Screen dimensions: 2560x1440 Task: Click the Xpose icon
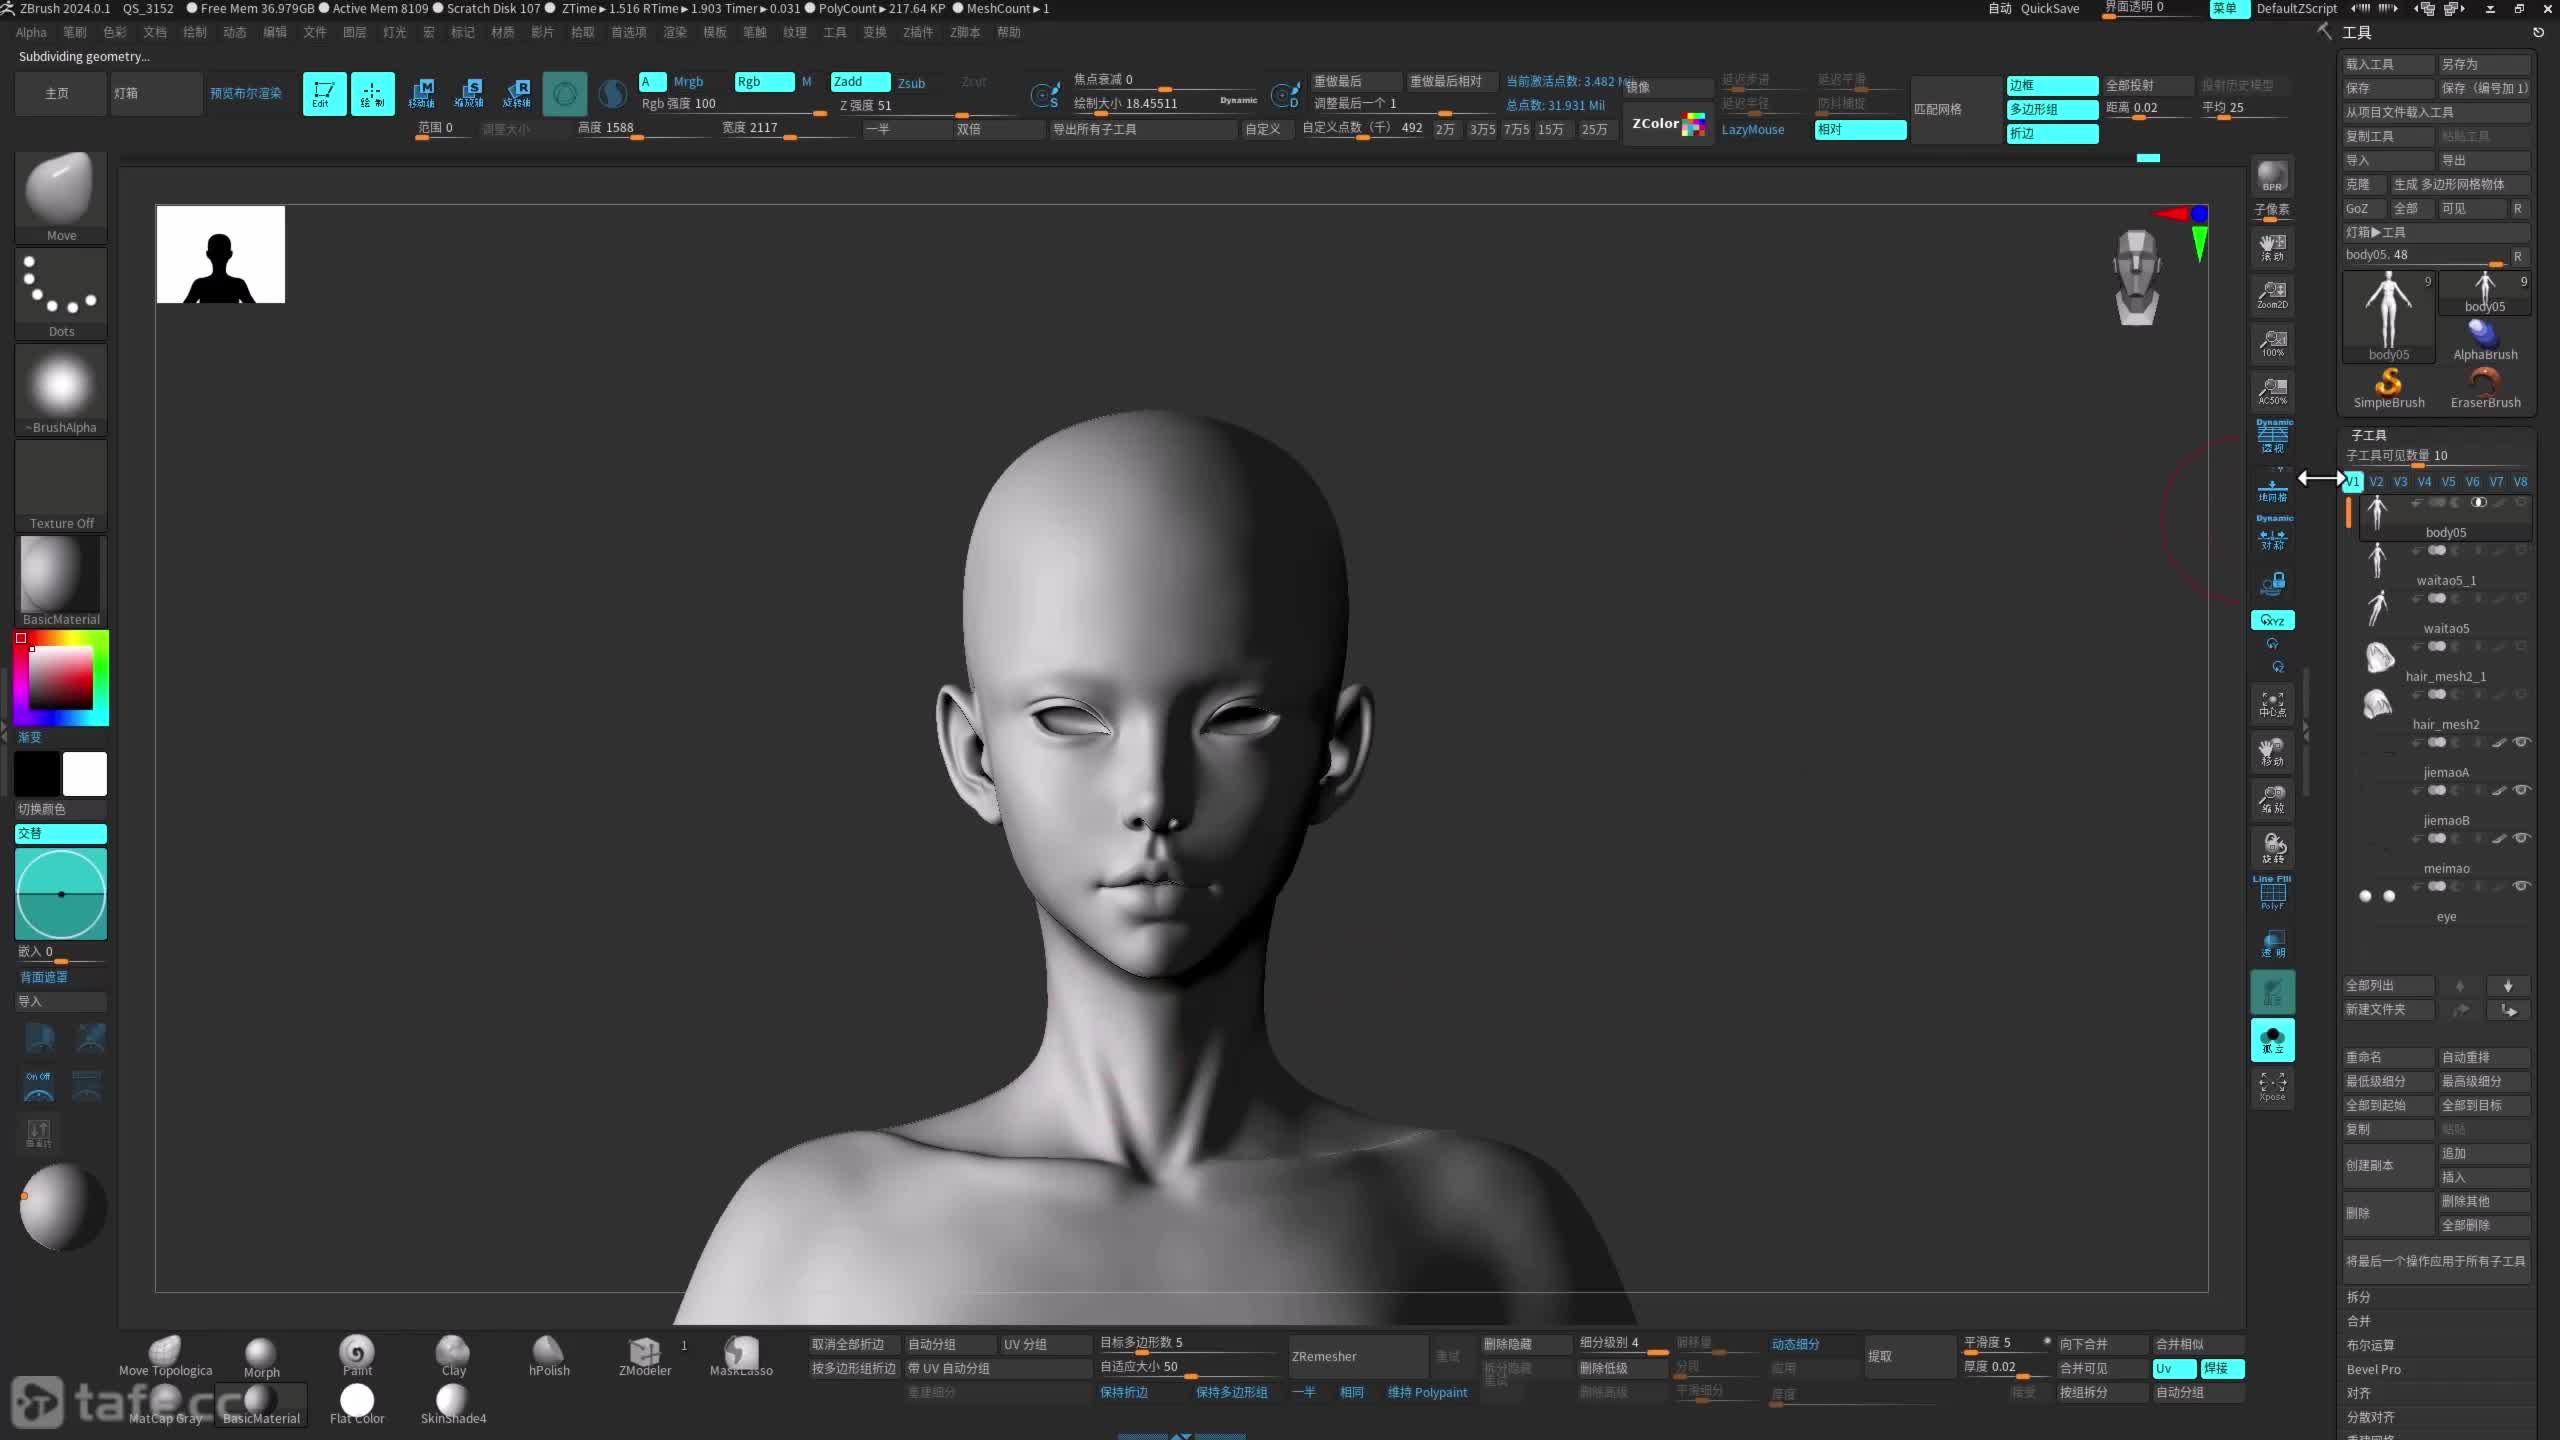(x=2272, y=1086)
